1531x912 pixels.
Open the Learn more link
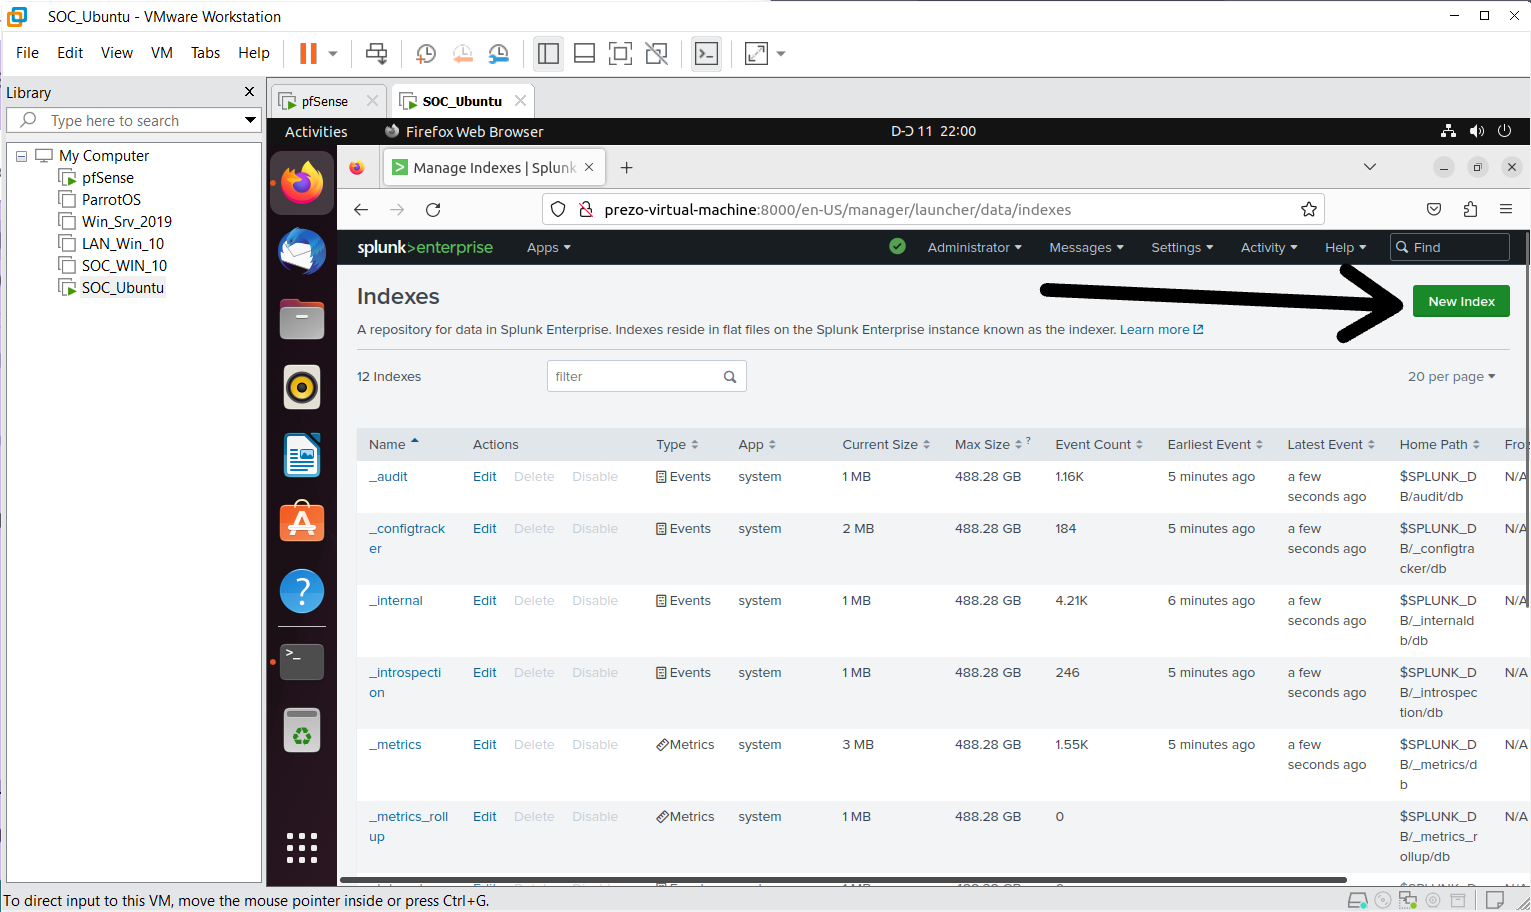click(1161, 330)
